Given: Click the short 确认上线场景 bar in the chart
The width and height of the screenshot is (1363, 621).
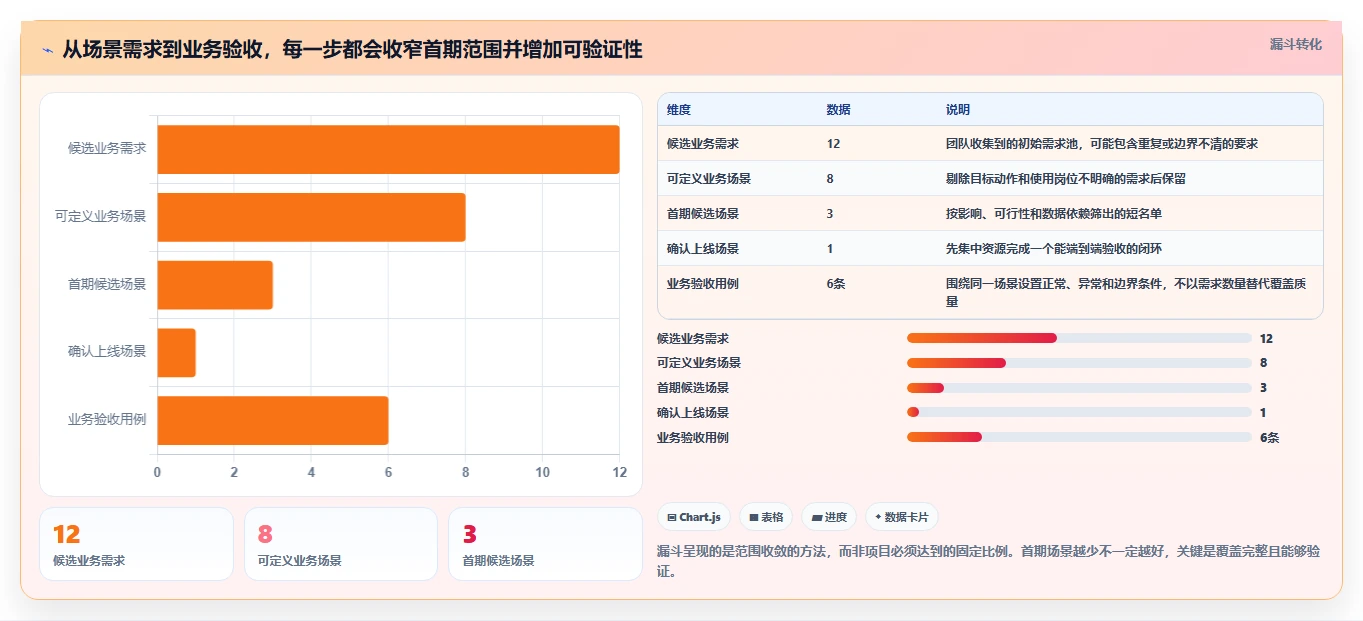Looking at the screenshot, I should [176, 353].
